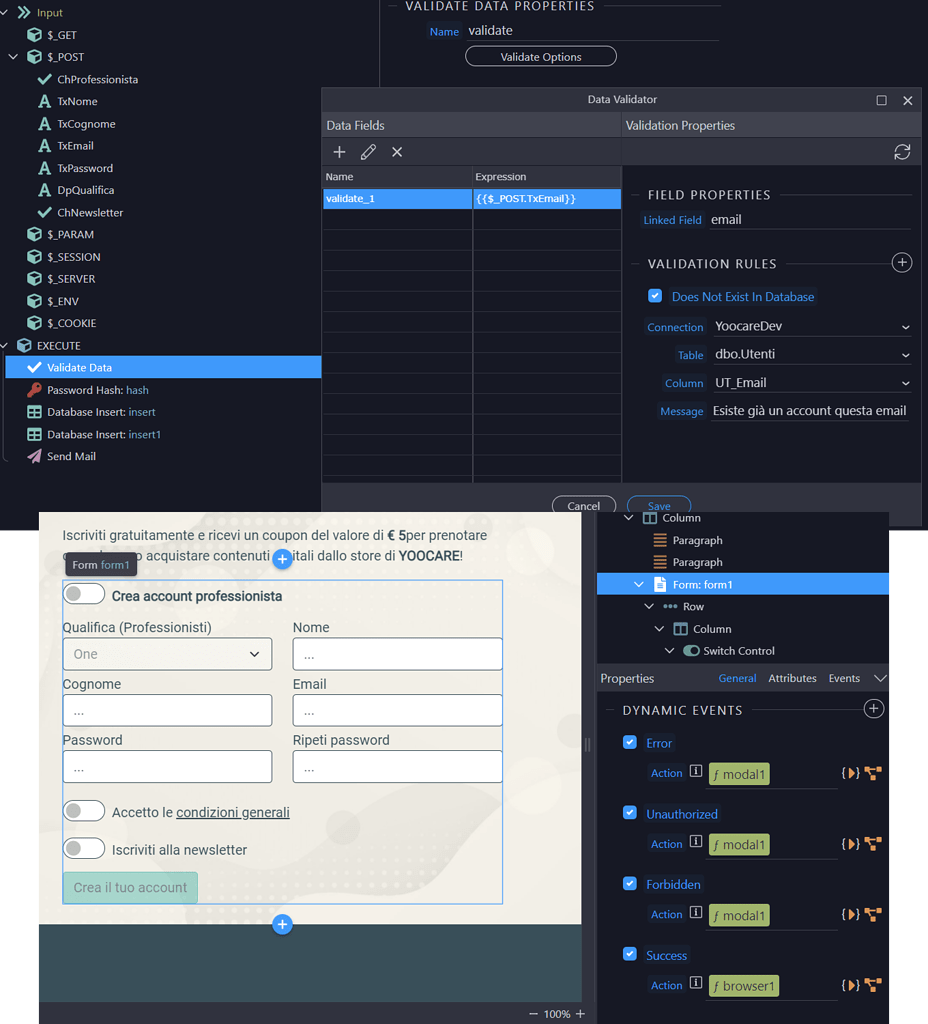Click the pencil edit field icon
Image resolution: width=928 pixels, height=1024 pixels.
pyautogui.click(x=368, y=152)
